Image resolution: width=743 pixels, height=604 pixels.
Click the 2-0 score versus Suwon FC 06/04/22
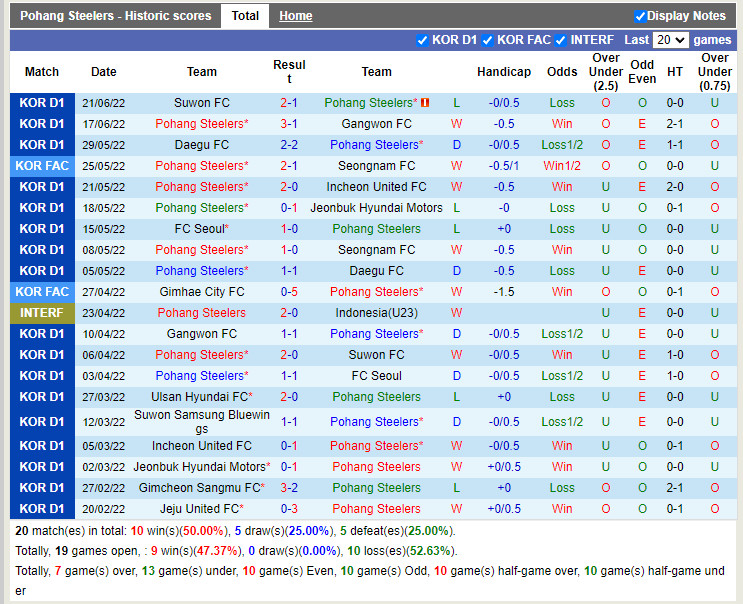point(289,355)
